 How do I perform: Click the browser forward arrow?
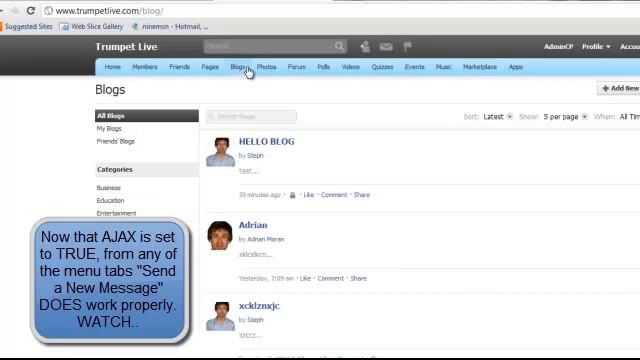pos(15,11)
